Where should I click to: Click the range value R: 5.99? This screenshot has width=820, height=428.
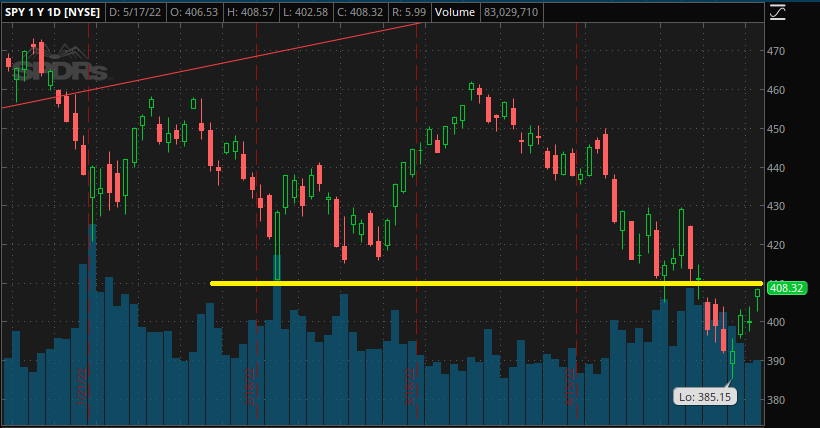pyautogui.click(x=409, y=12)
